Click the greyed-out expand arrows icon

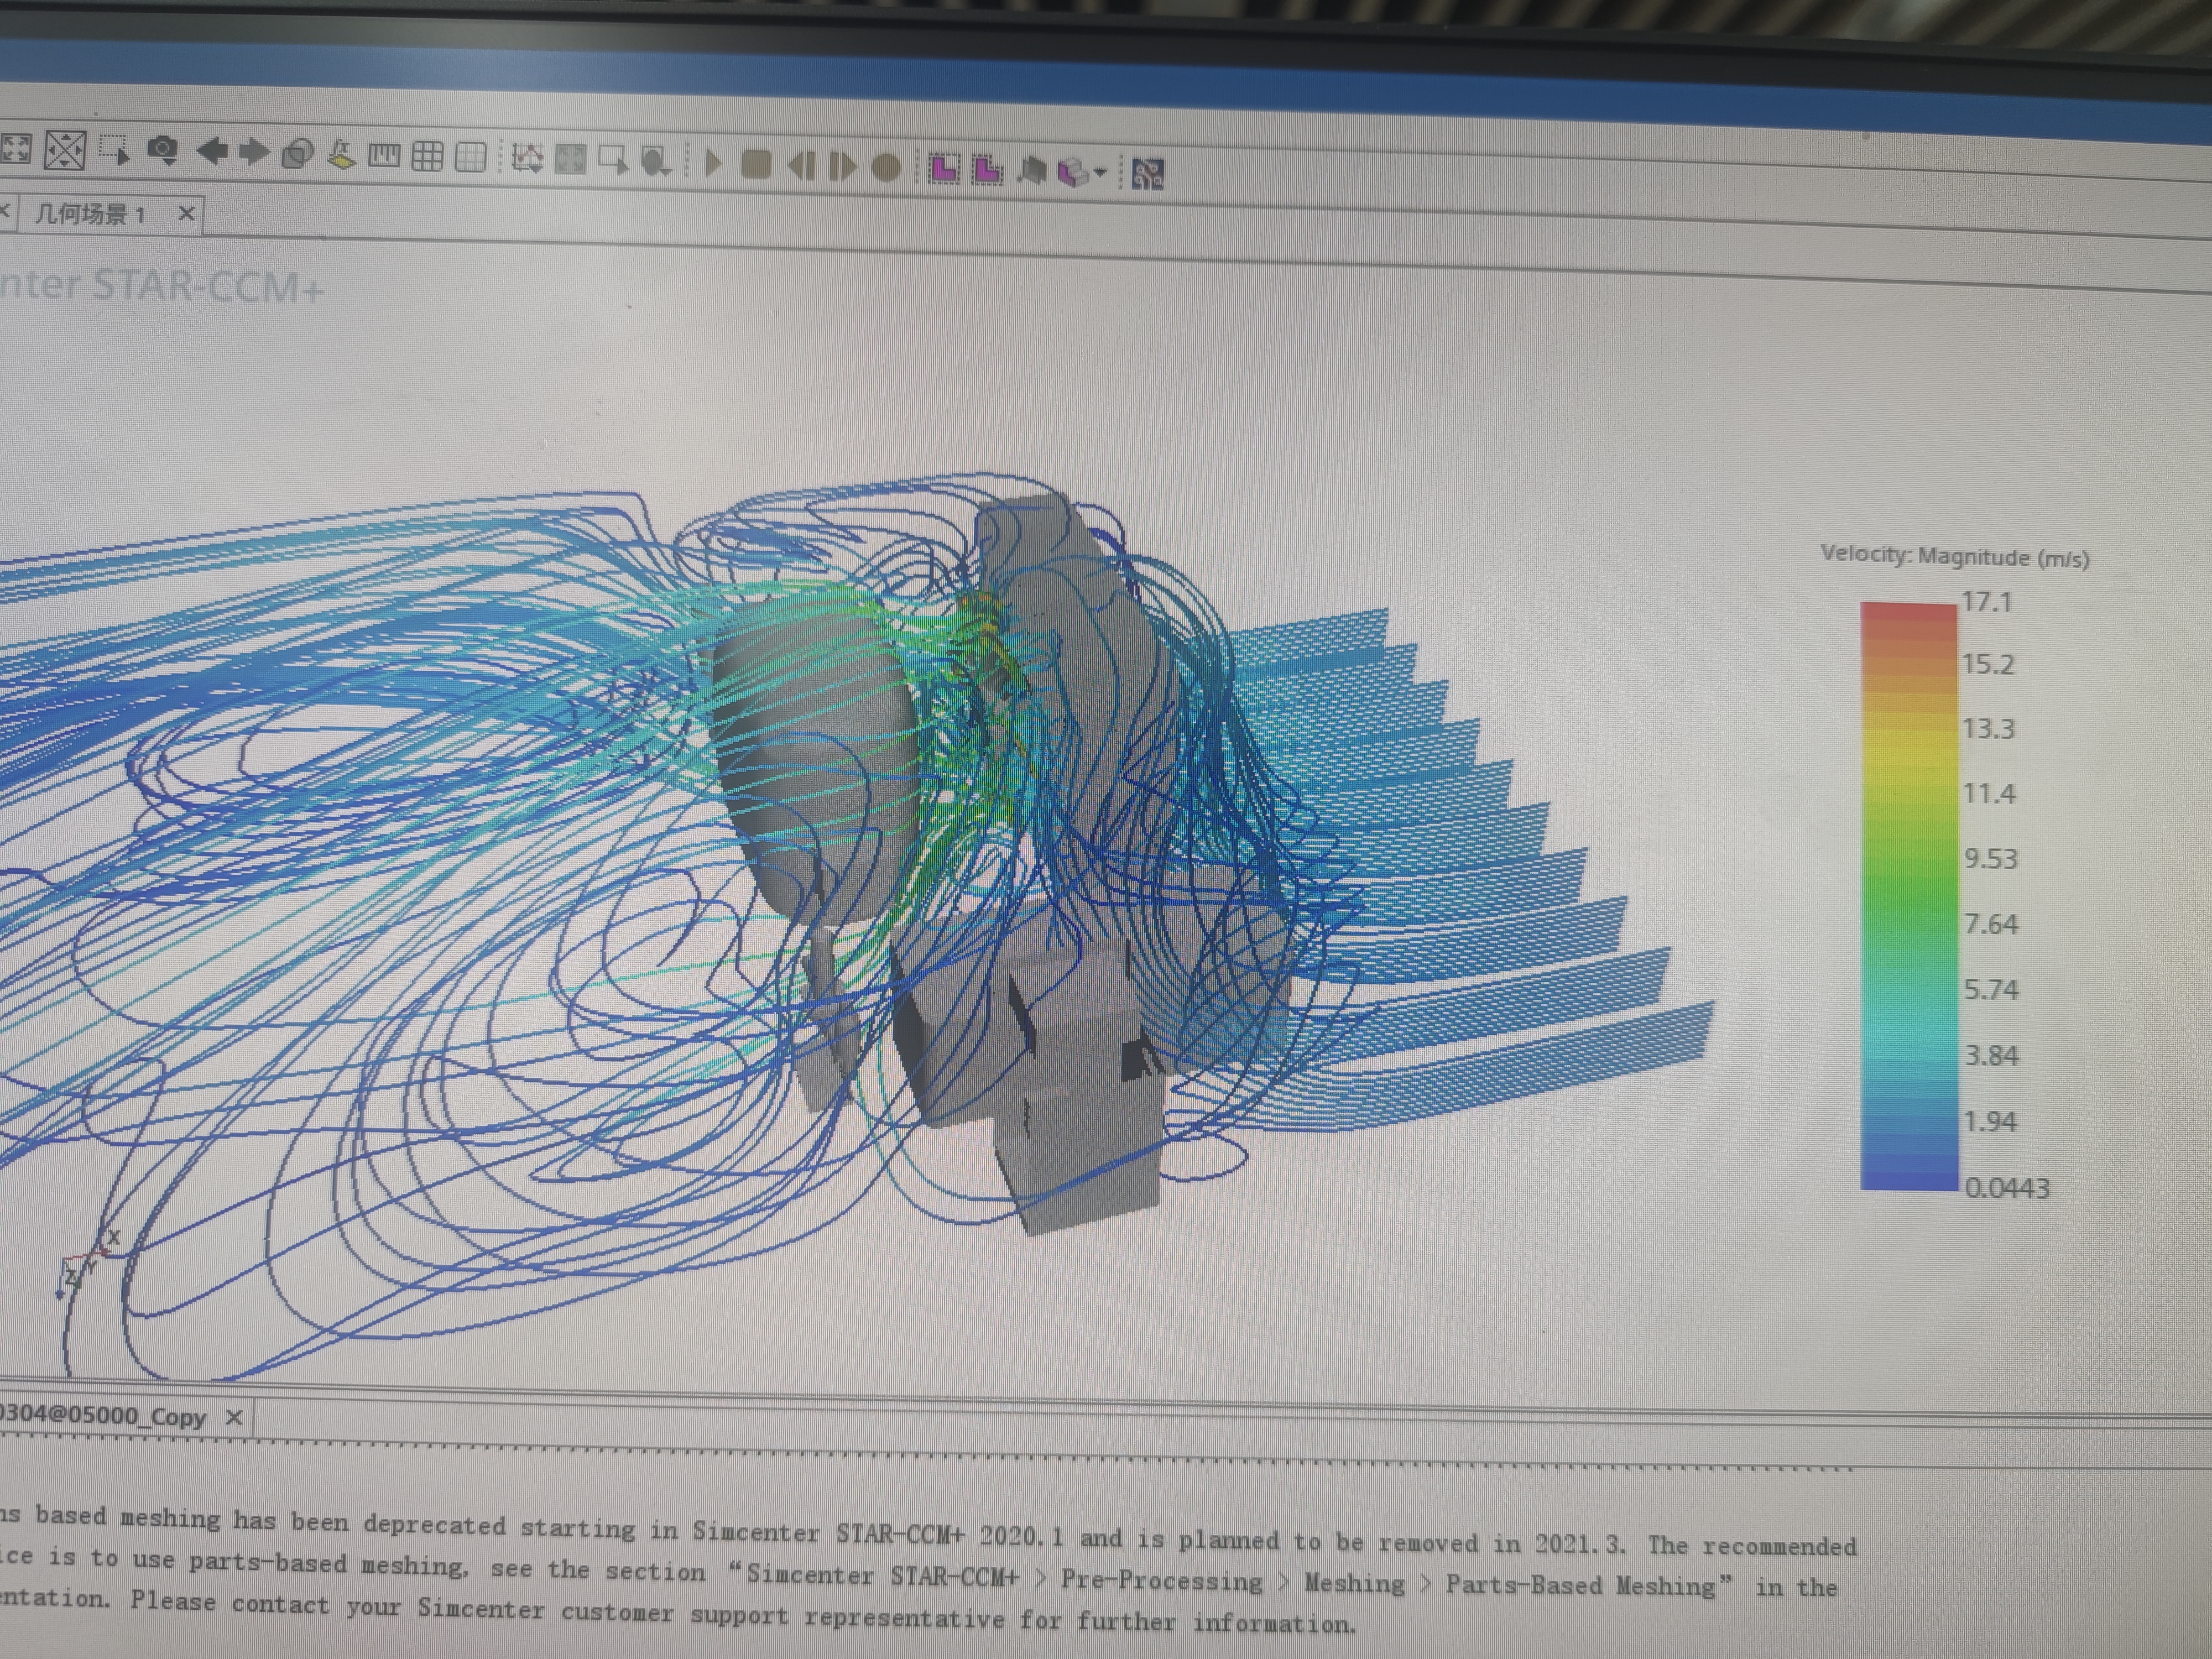[570, 159]
